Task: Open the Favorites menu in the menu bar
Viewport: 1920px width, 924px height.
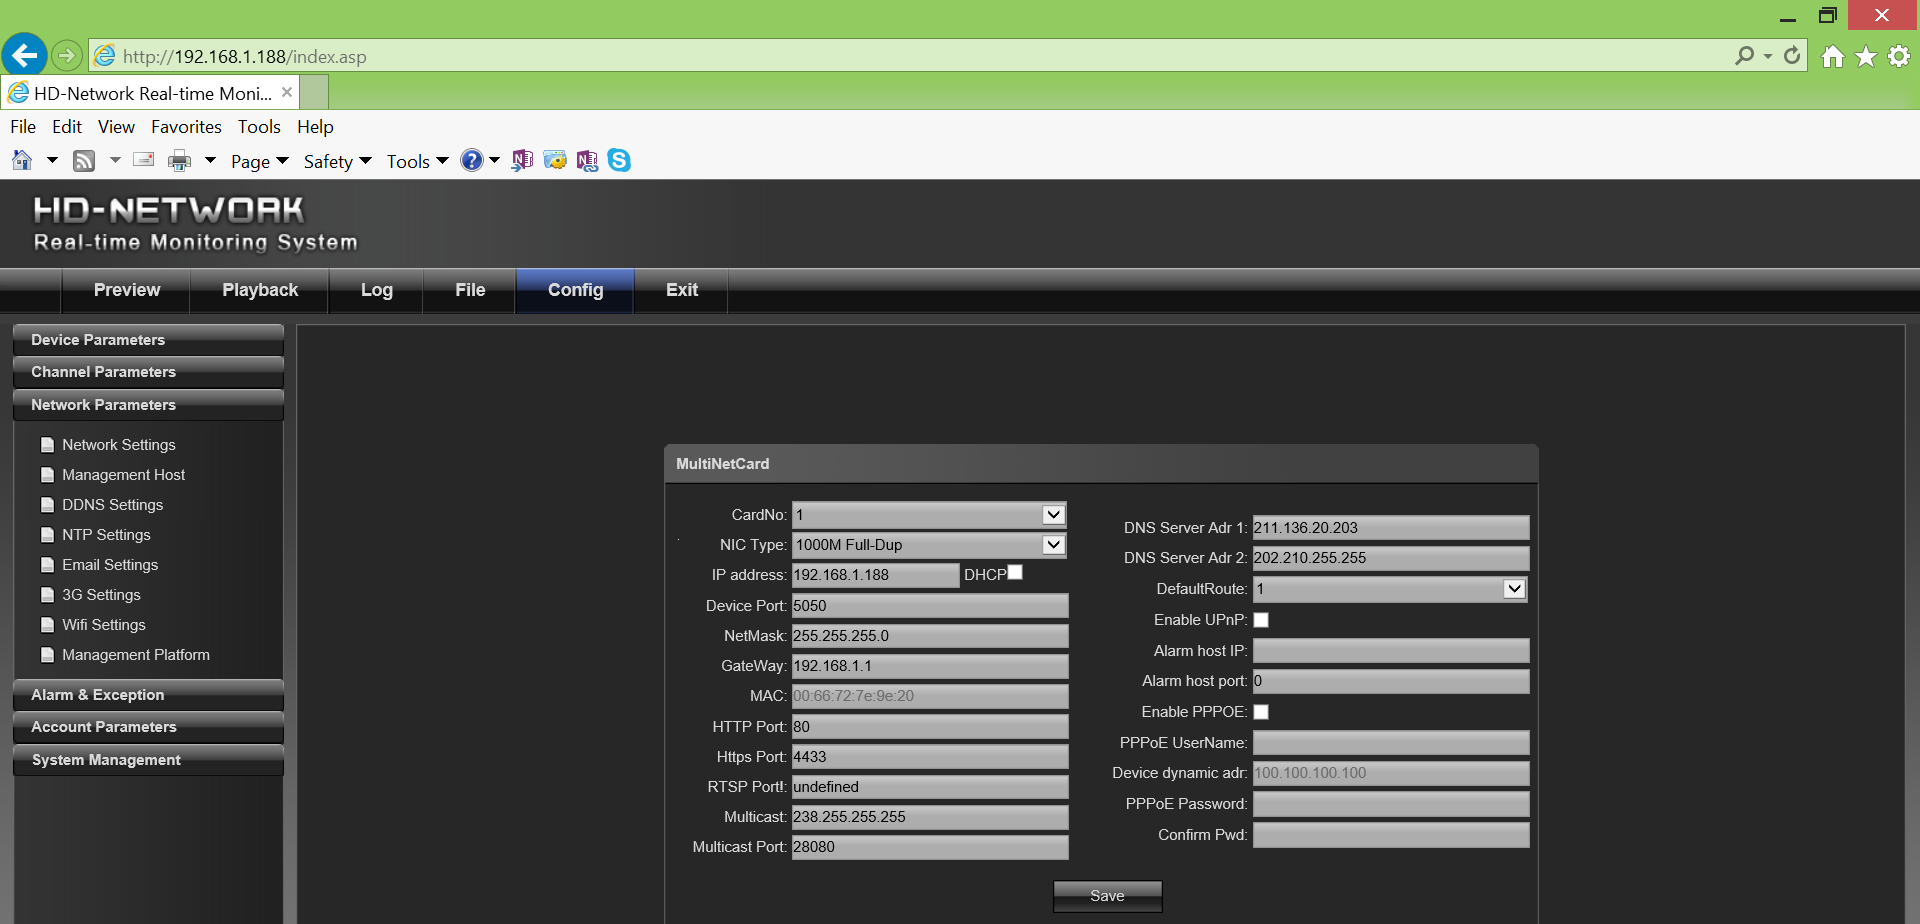Action: point(186,127)
